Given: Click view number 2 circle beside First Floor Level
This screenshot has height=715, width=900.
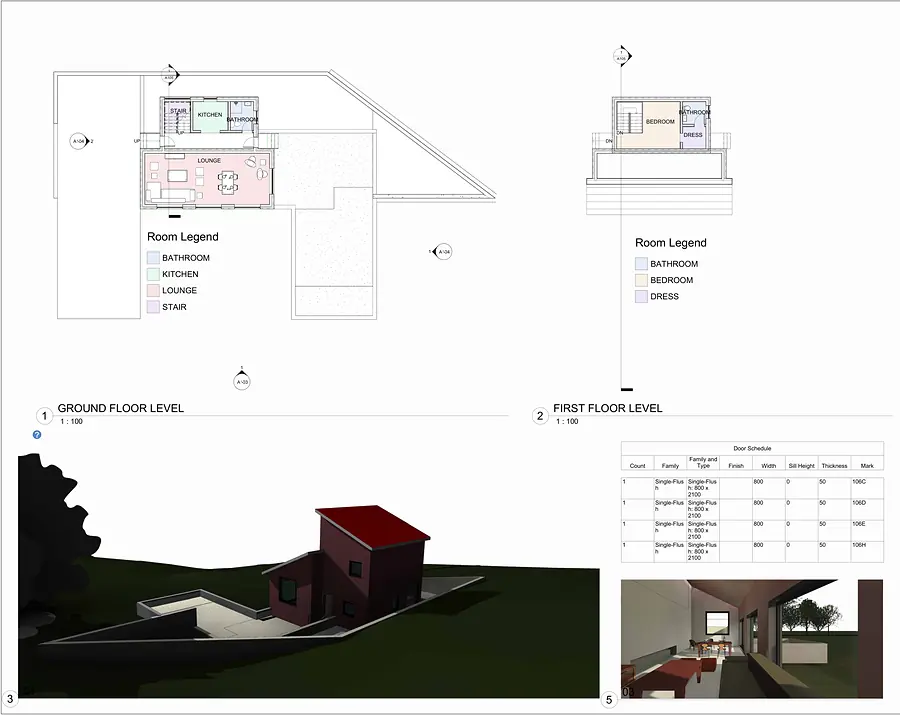Looking at the screenshot, I should (x=540, y=415).
